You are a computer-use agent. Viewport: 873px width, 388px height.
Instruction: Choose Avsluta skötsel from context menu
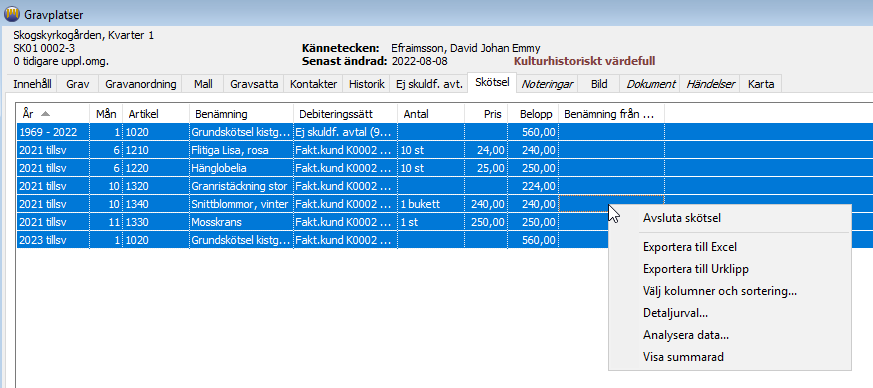pos(729,218)
